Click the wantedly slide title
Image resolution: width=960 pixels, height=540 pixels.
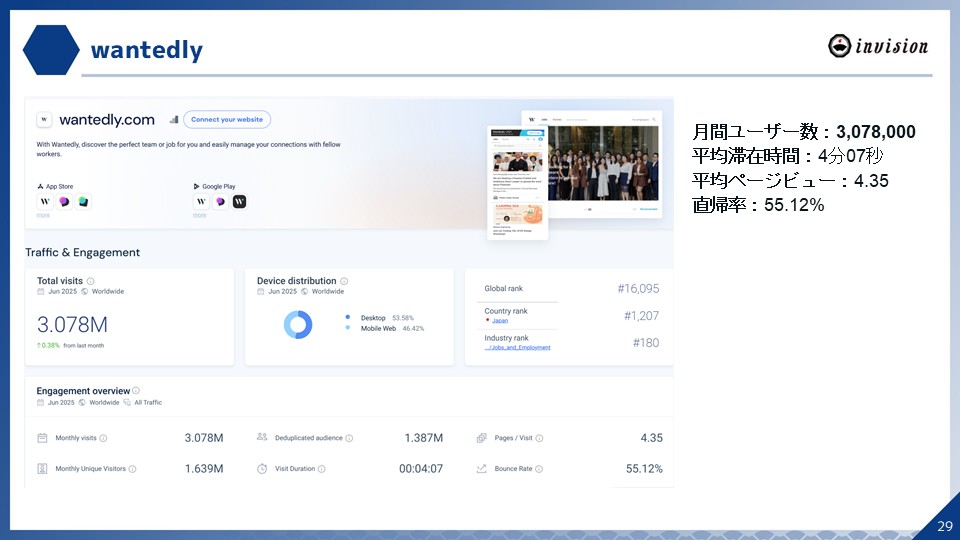click(147, 50)
